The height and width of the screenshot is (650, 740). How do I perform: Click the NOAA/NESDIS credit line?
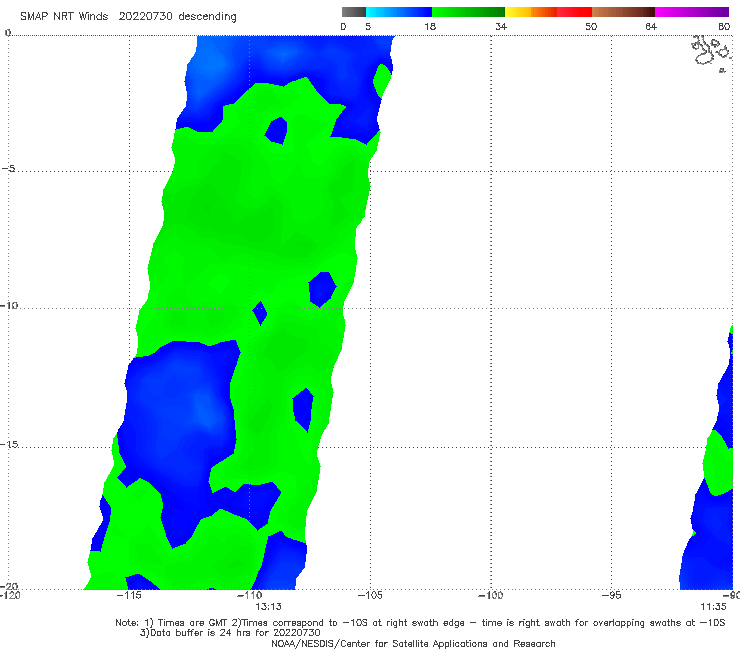(x=413, y=643)
